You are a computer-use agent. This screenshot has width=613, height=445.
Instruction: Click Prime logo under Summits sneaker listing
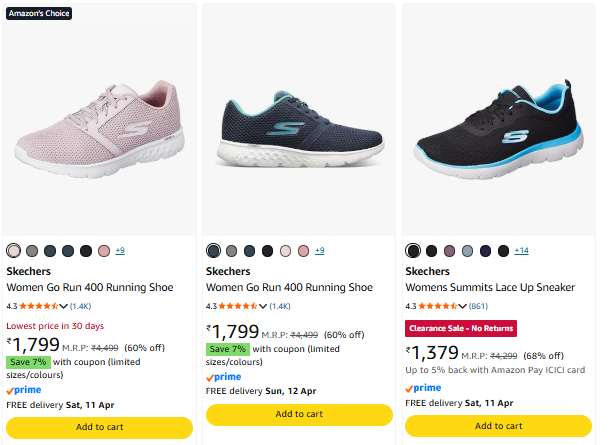pos(423,388)
